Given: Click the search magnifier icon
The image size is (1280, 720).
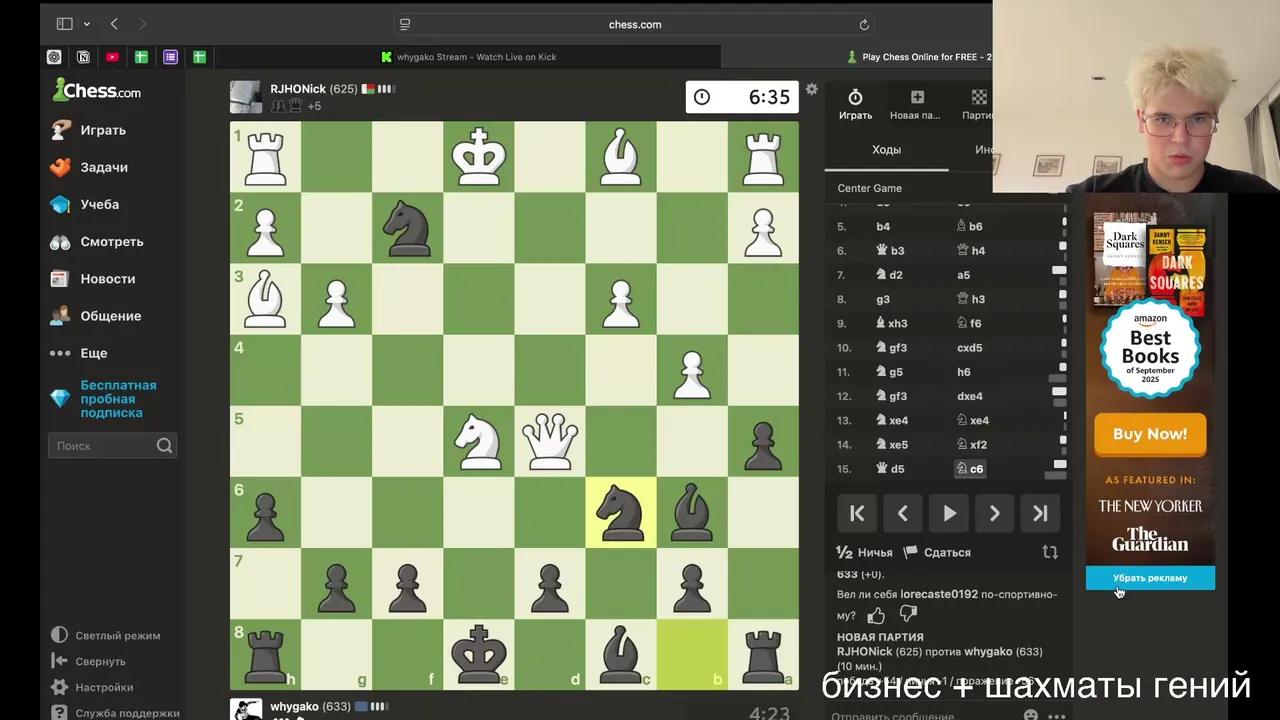Looking at the screenshot, I should coord(164,446).
